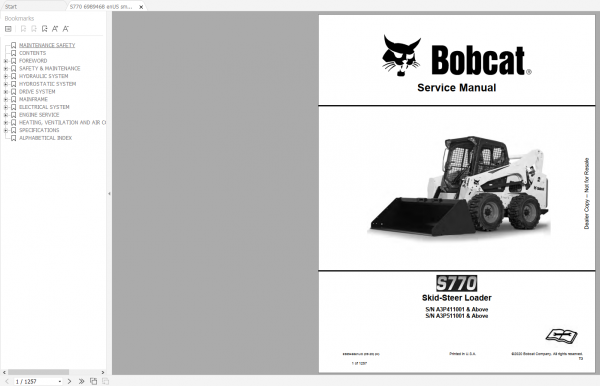Open the MAINFRAME bookmark
600x386 pixels.
(x=33, y=99)
